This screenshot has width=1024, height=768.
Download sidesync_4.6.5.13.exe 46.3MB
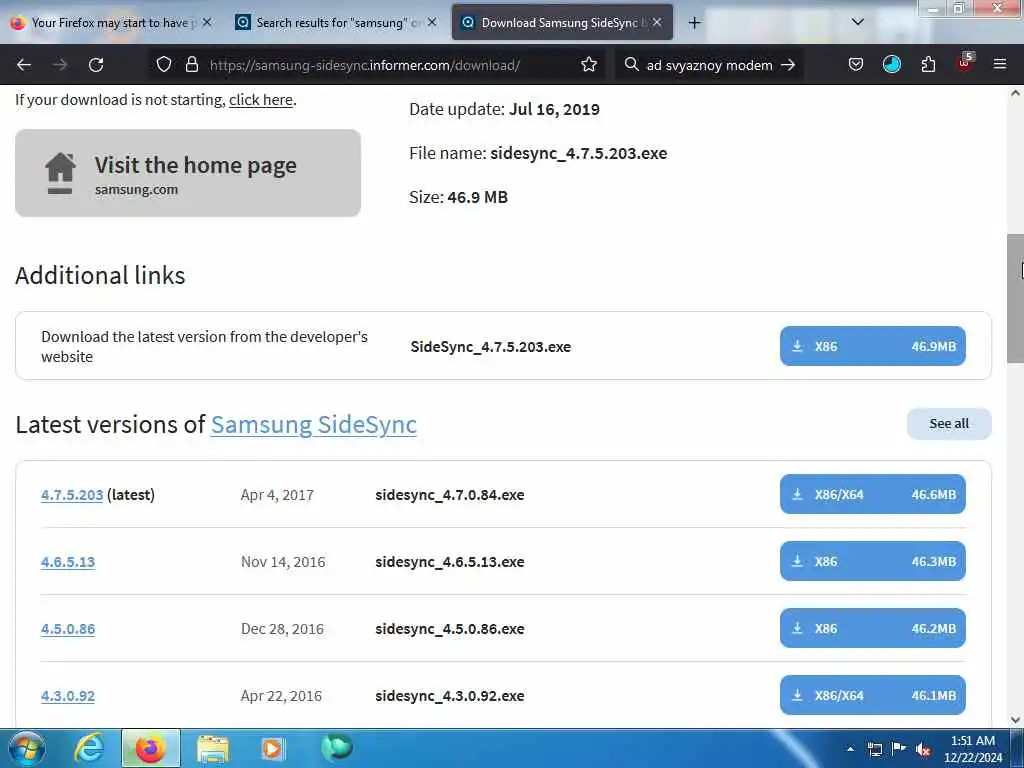pyautogui.click(x=872, y=561)
